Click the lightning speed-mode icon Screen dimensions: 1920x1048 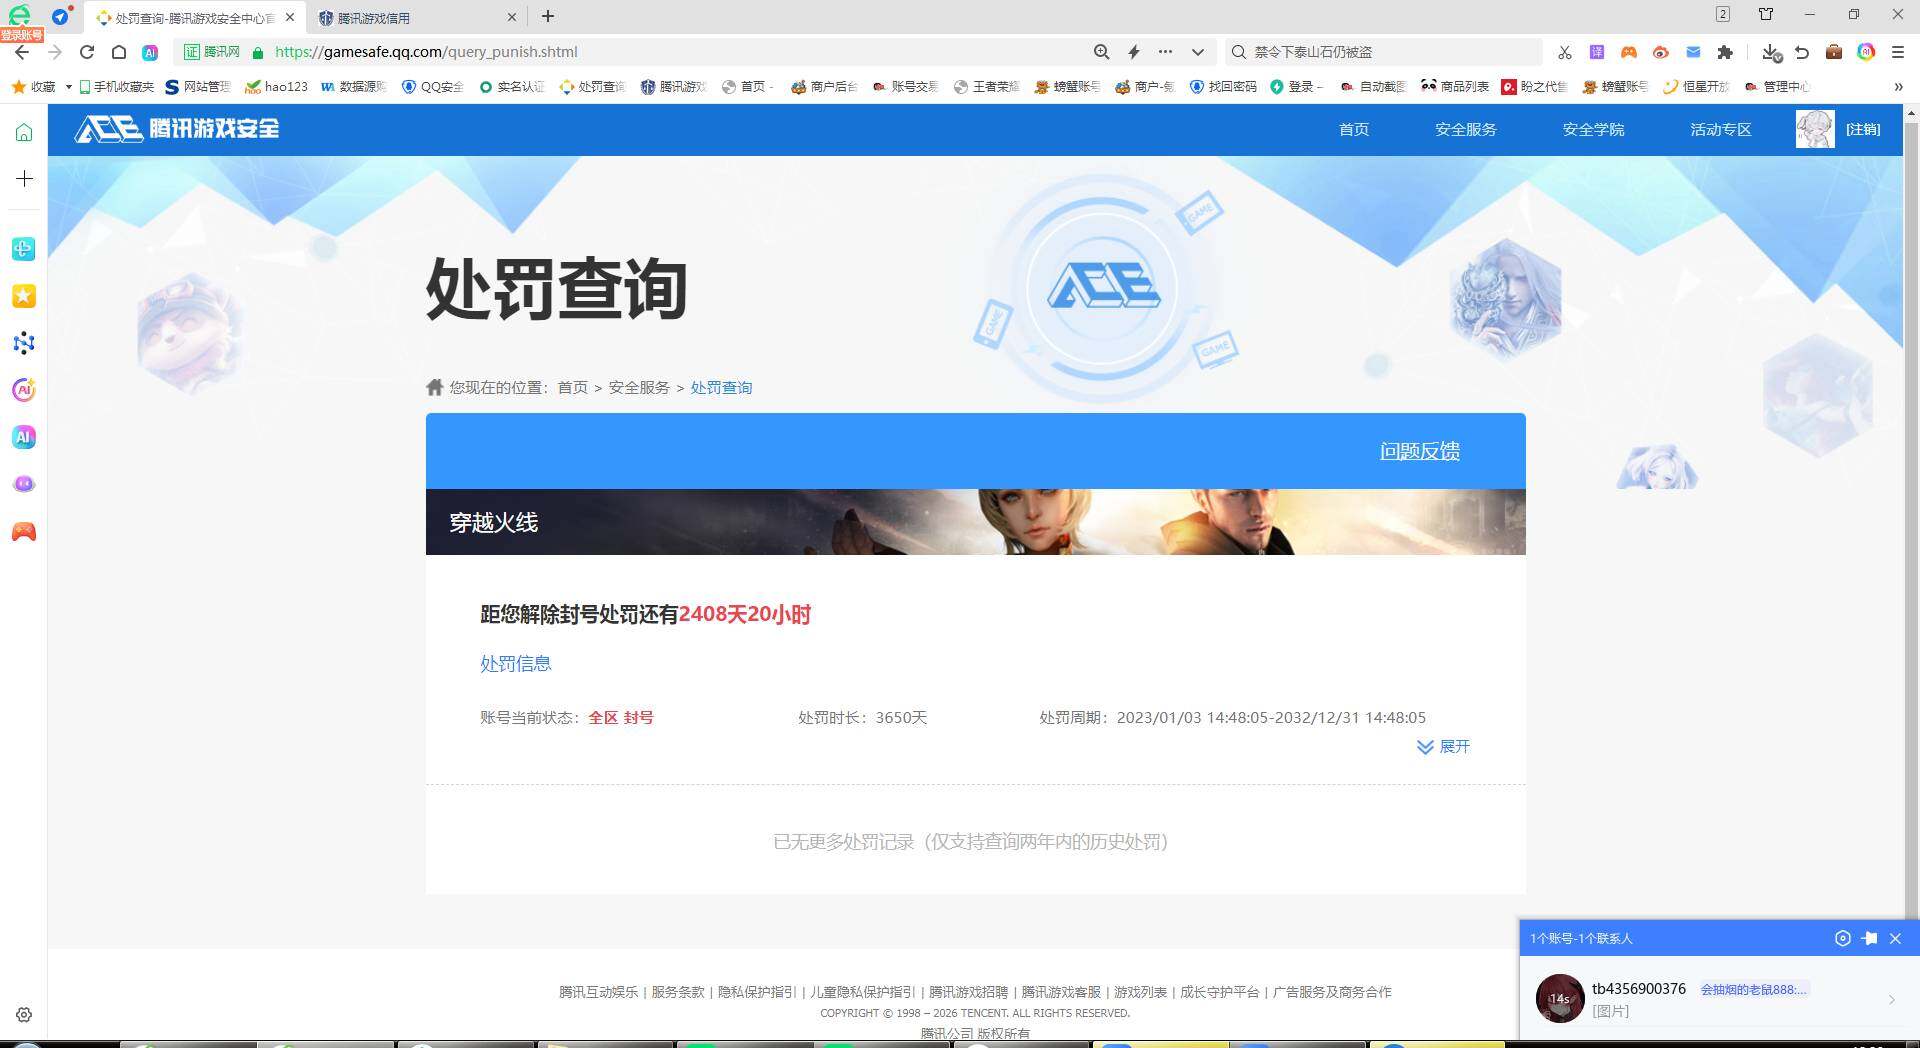[x=1134, y=52]
